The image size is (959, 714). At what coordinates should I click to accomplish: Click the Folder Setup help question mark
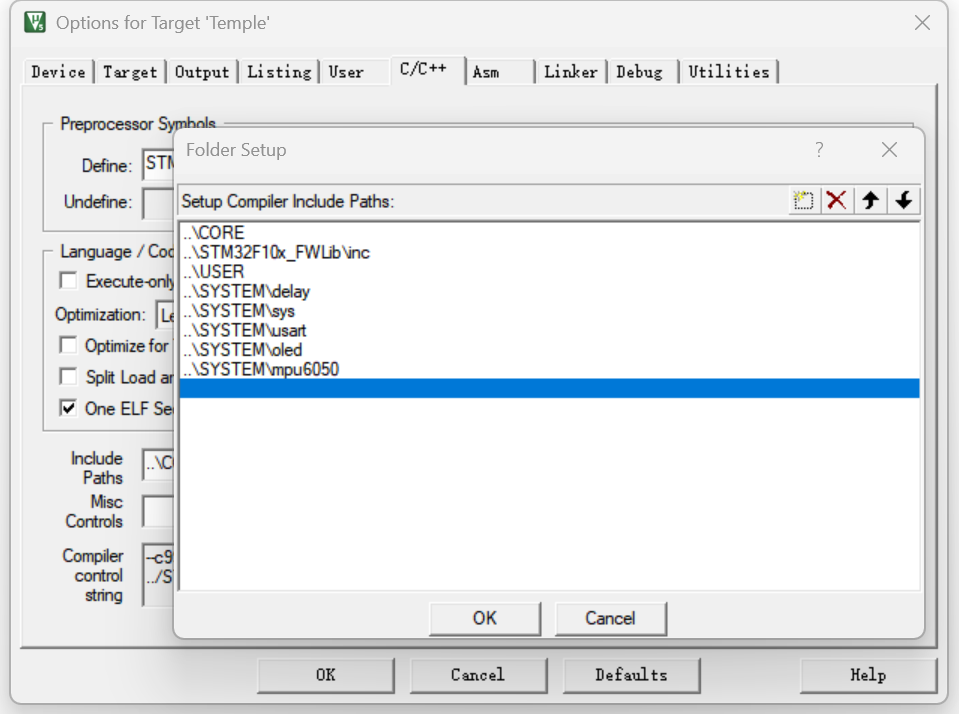tap(819, 150)
